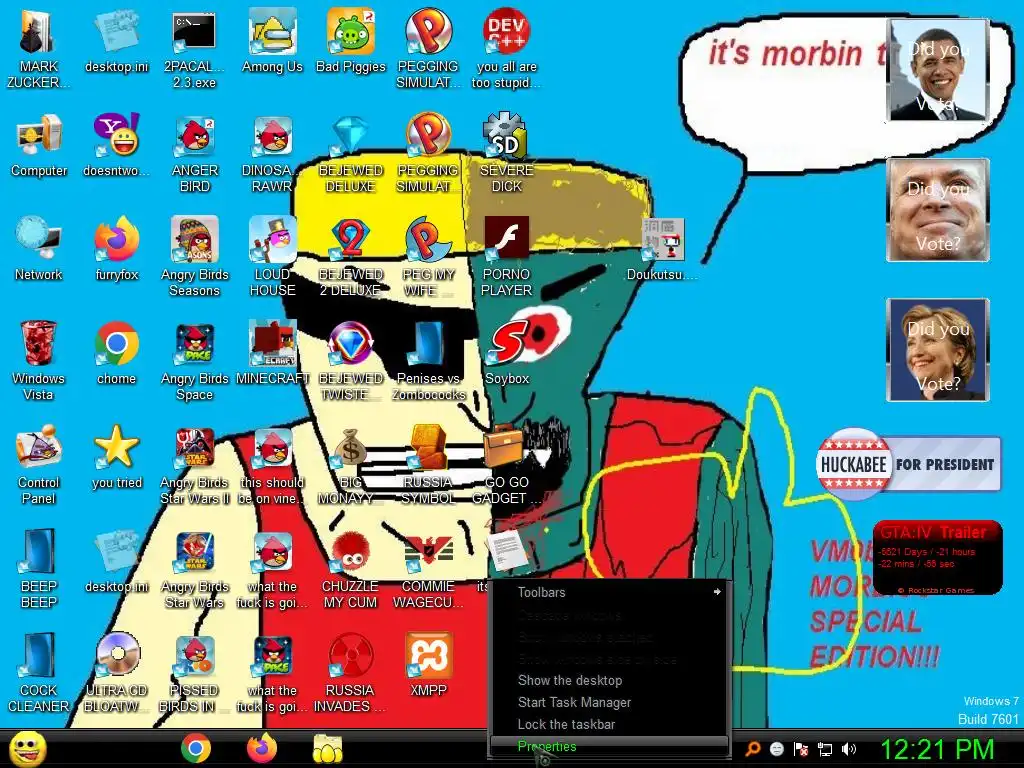Open the volume speaker tray icon
The height and width of the screenshot is (768, 1024).
click(x=849, y=749)
